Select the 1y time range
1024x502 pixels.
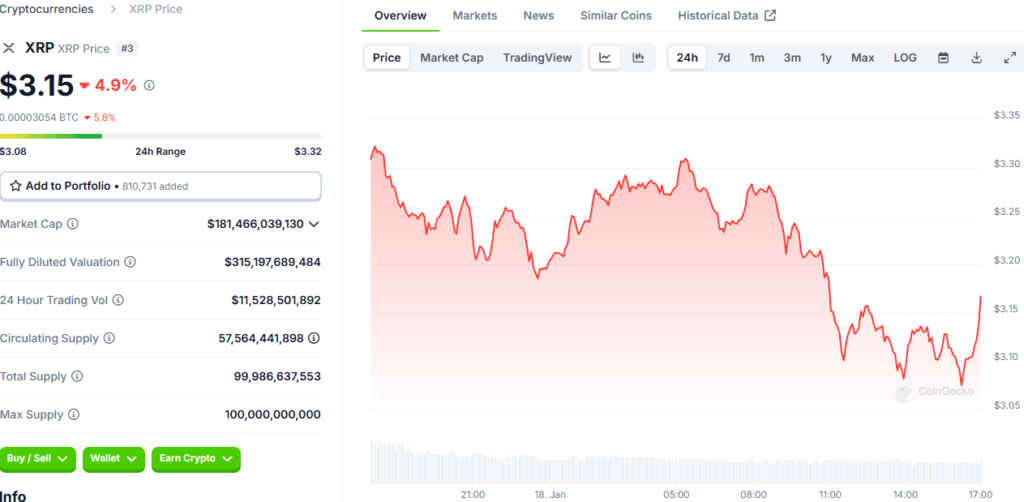[826, 57]
